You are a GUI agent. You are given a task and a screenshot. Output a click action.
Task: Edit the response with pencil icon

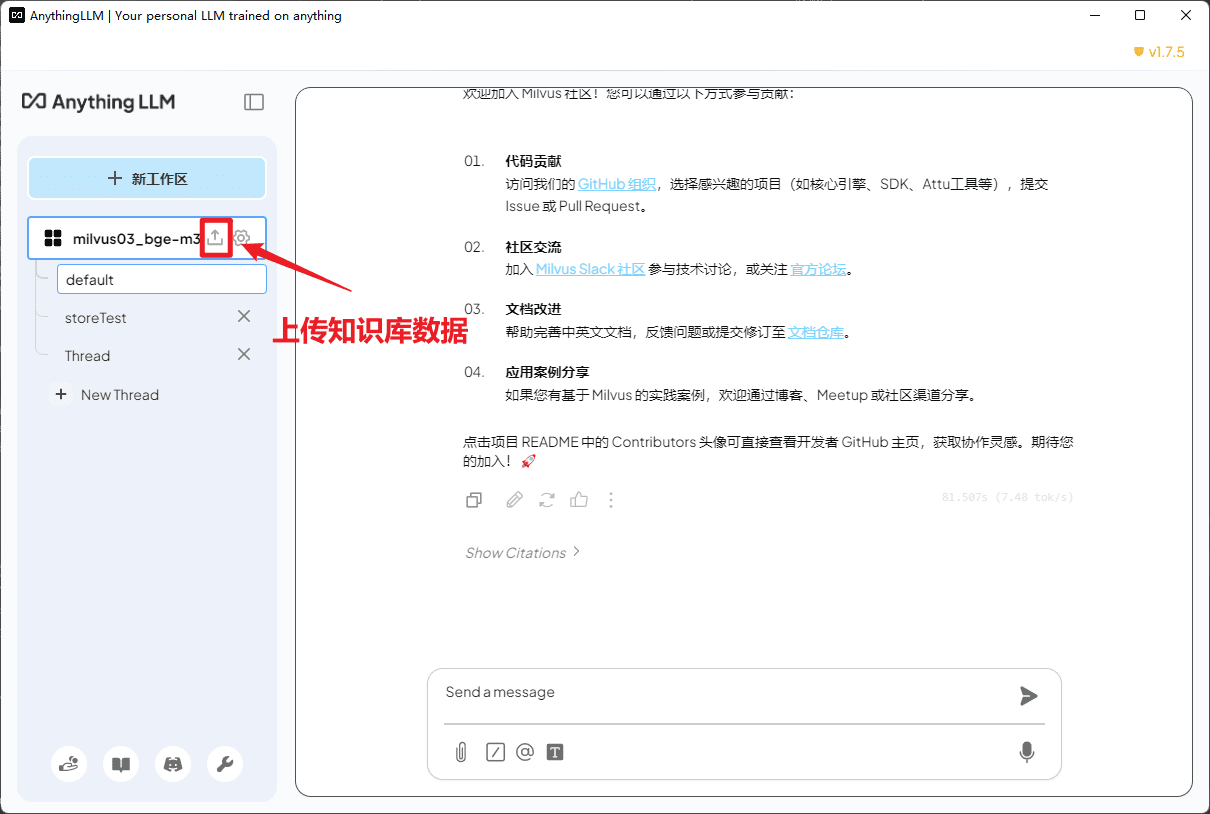pos(514,500)
